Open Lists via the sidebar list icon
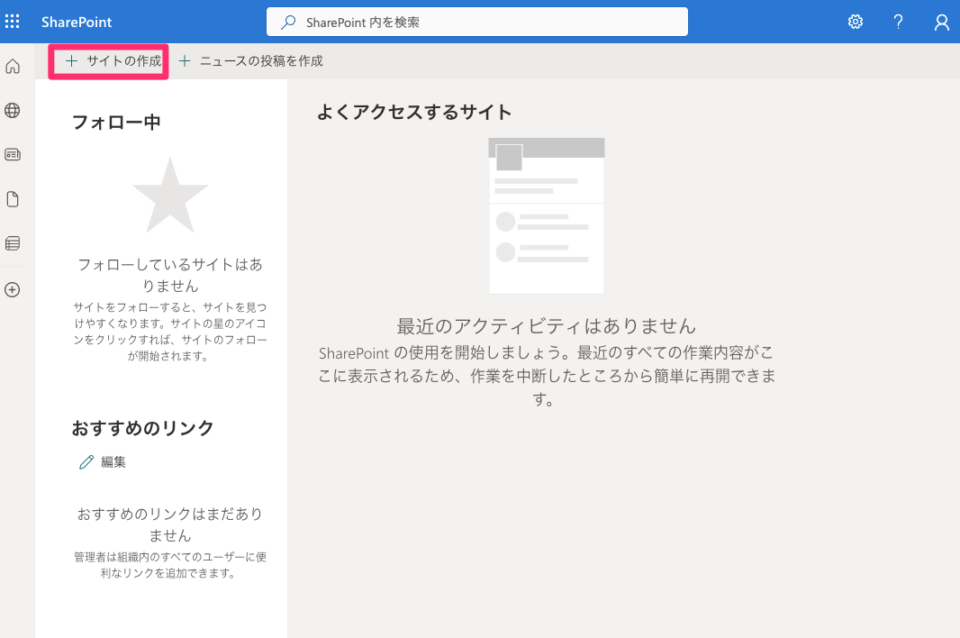 (x=13, y=242)
